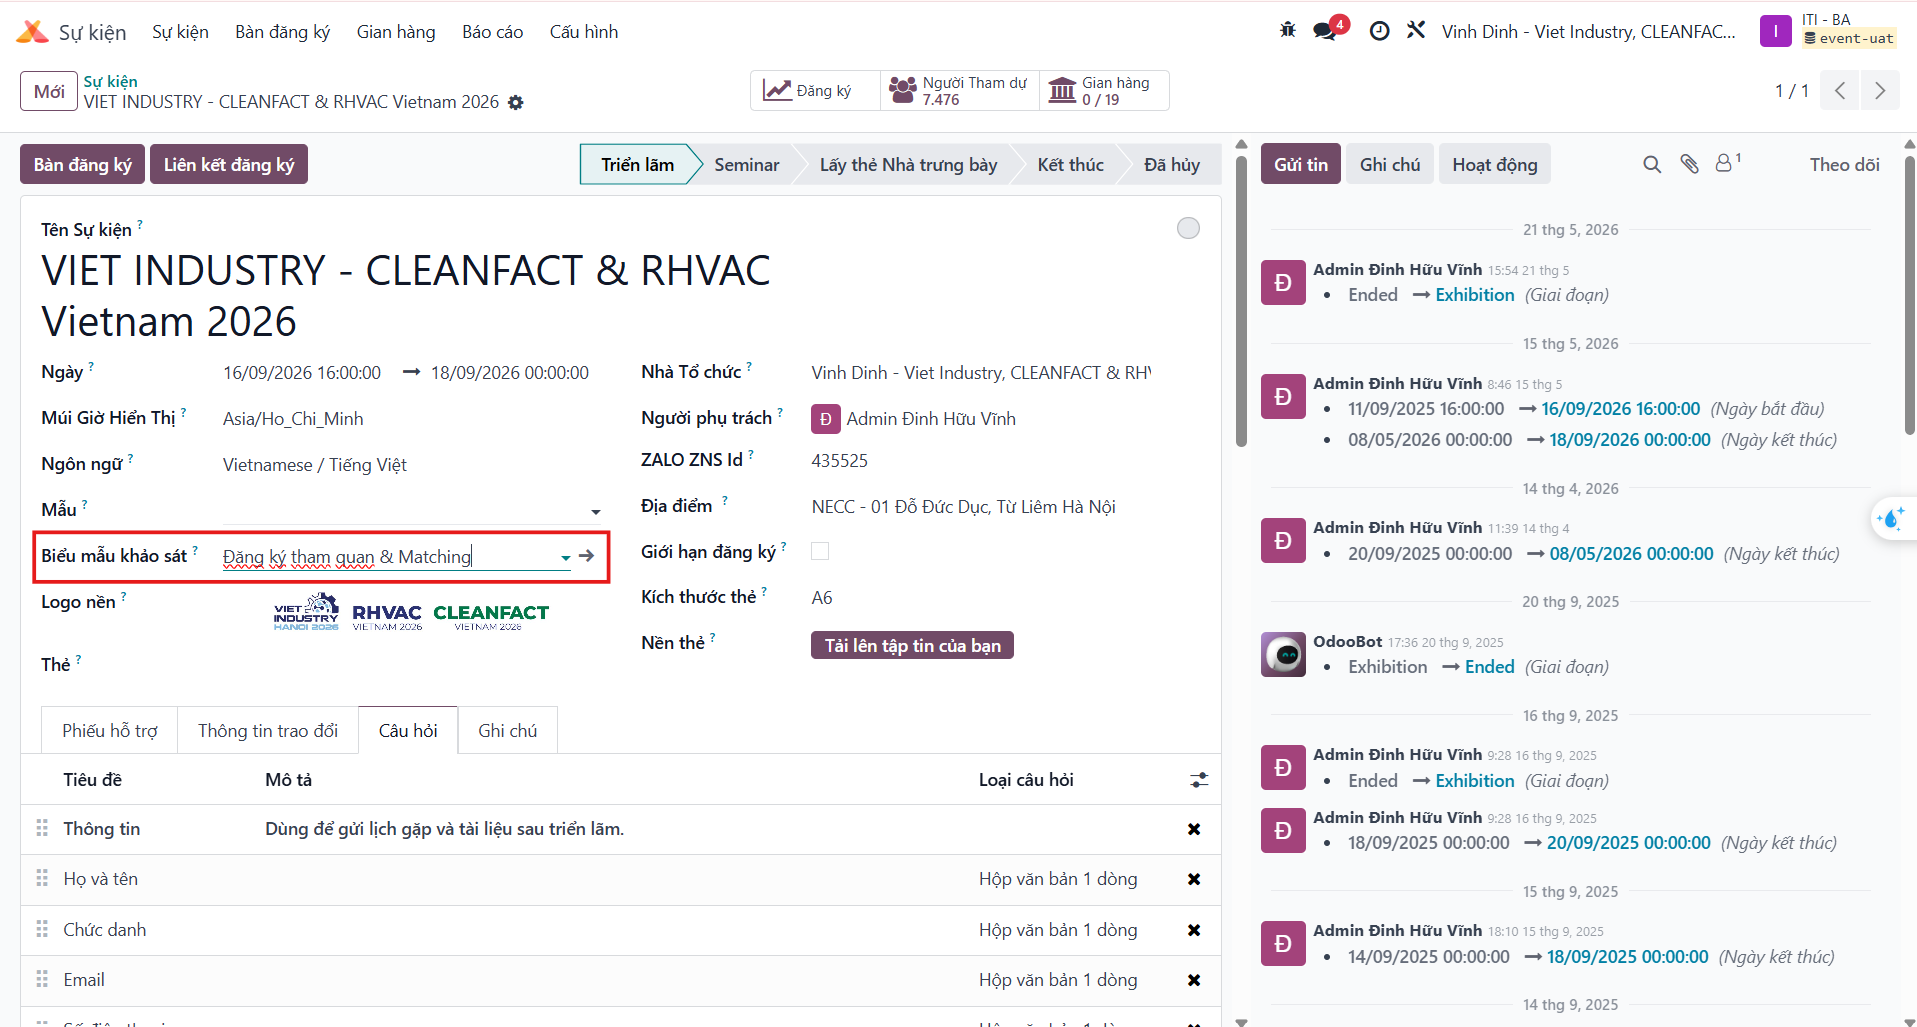The image size is (1917, 1027).
Task: Remove the Email question row
Action: point(1194,980)
